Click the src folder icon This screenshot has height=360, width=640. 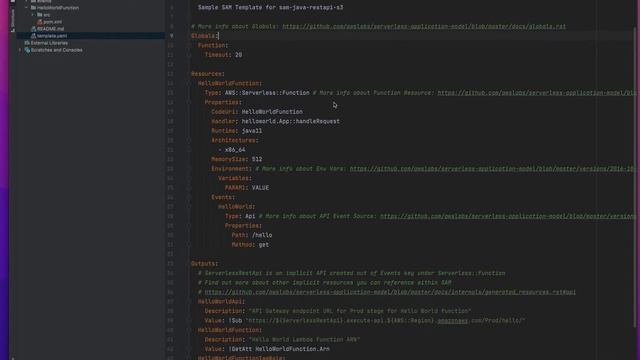pos(40,15)
